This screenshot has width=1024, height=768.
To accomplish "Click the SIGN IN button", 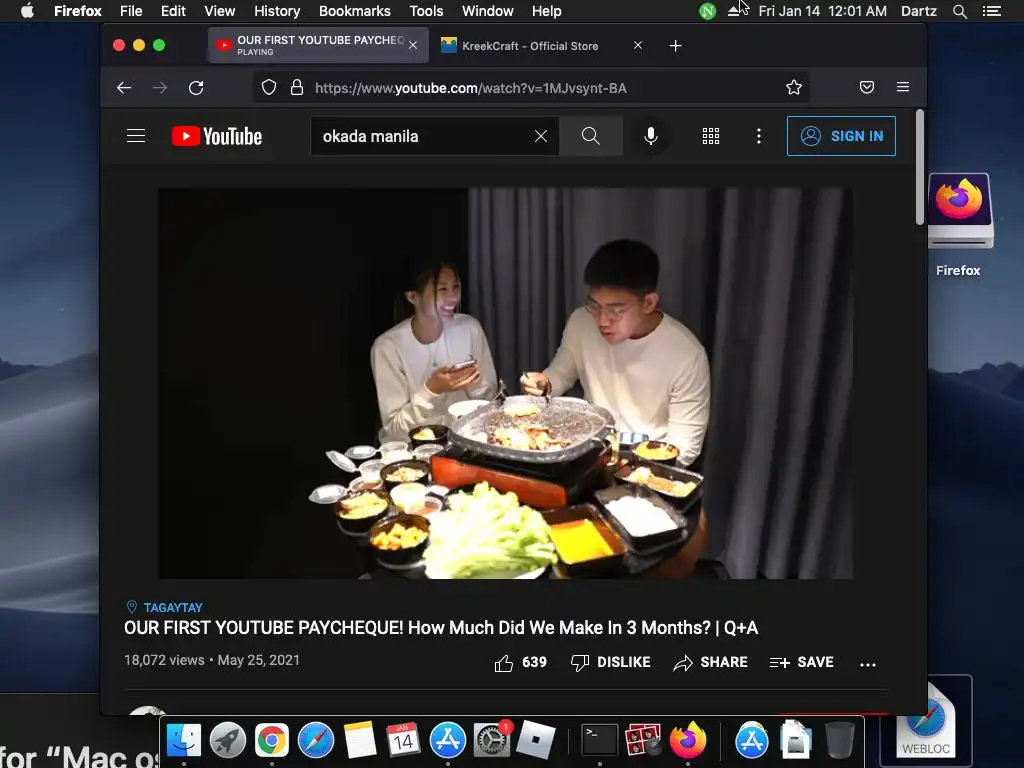I will click(x=841, y=136).
